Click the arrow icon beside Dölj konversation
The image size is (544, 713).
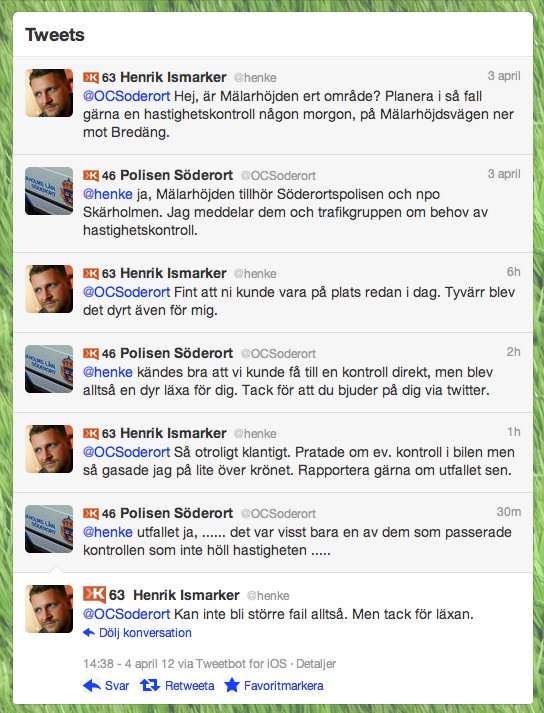[89, 633]
